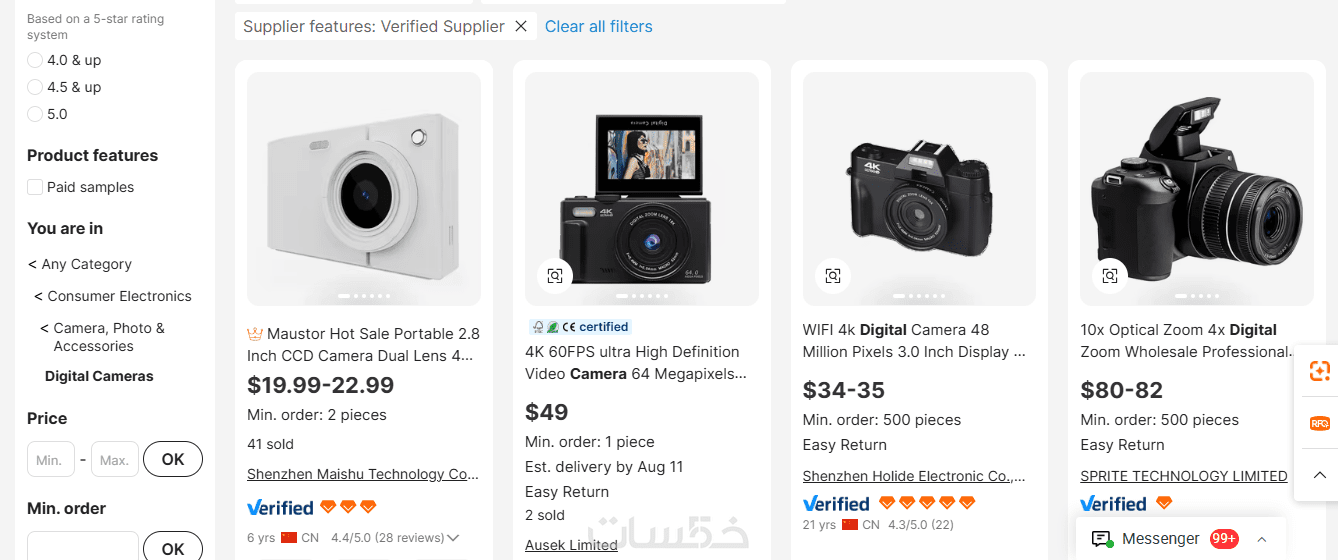Remove the Verified Supplier filter tag

pyautogui.click(x=521, y=26)
